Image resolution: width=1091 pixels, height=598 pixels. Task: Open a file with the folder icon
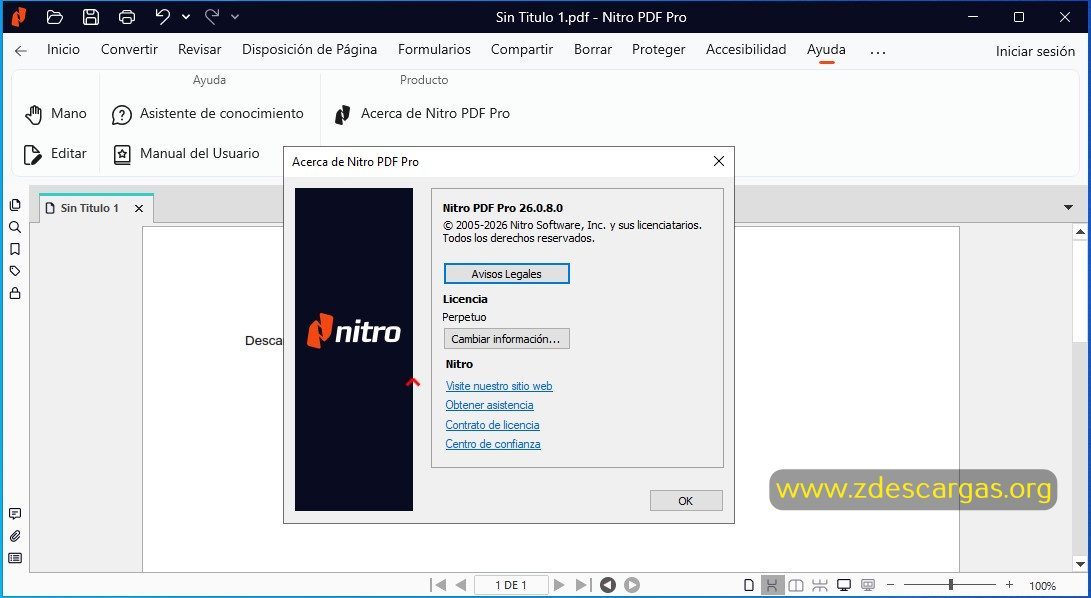(55, 17)
